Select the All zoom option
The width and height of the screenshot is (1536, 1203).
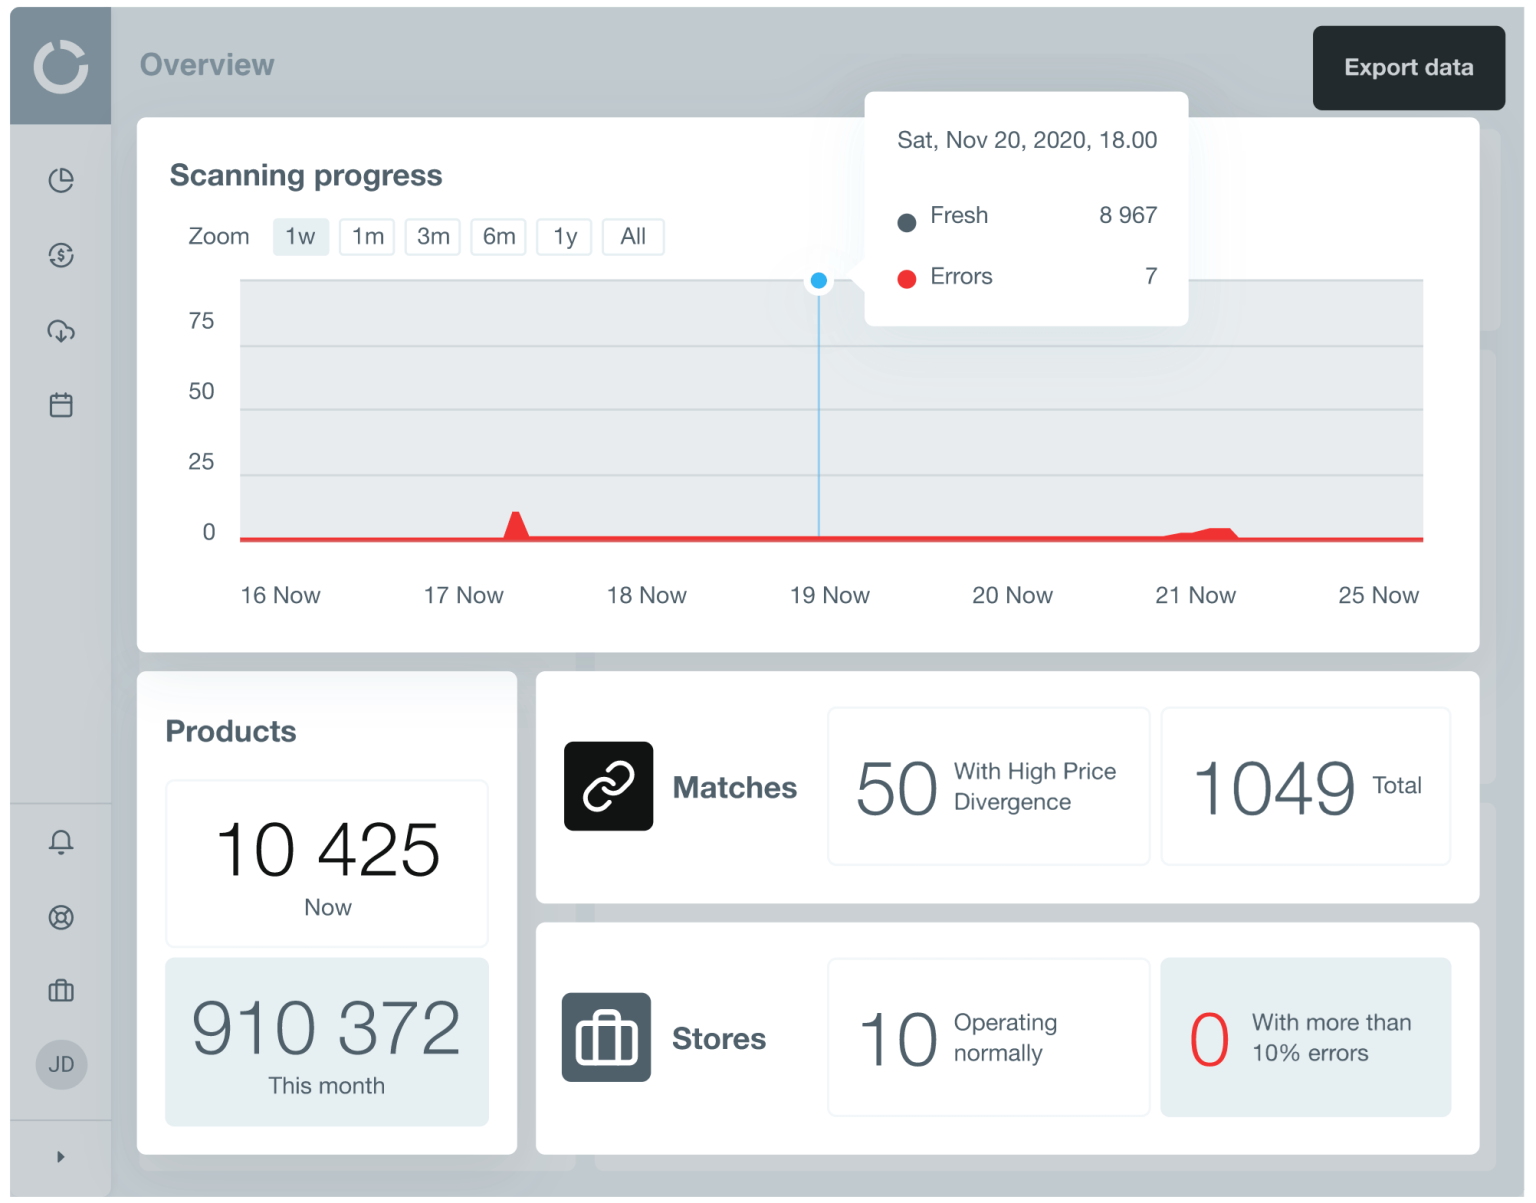tap(633, 236)
